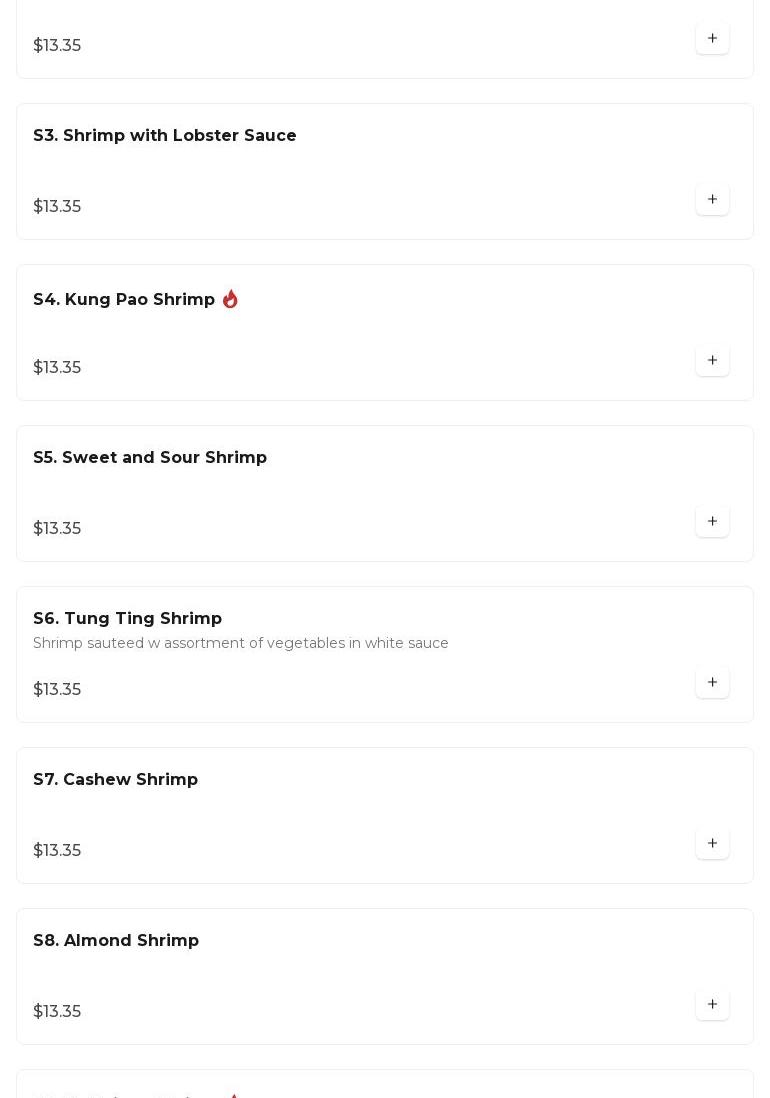This screenshot has height=1098, width=770.
Task: Click plus button on the card above S3
Action: [712, 38]
